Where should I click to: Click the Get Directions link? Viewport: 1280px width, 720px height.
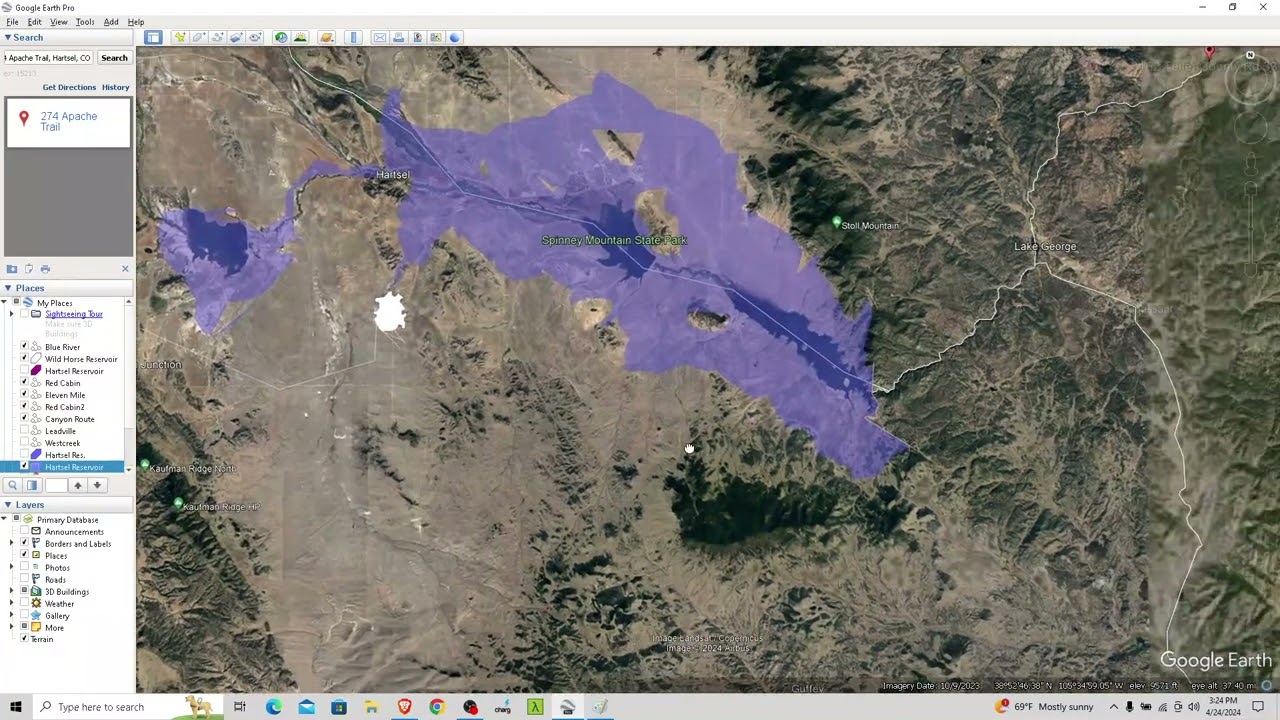(69, 87)
